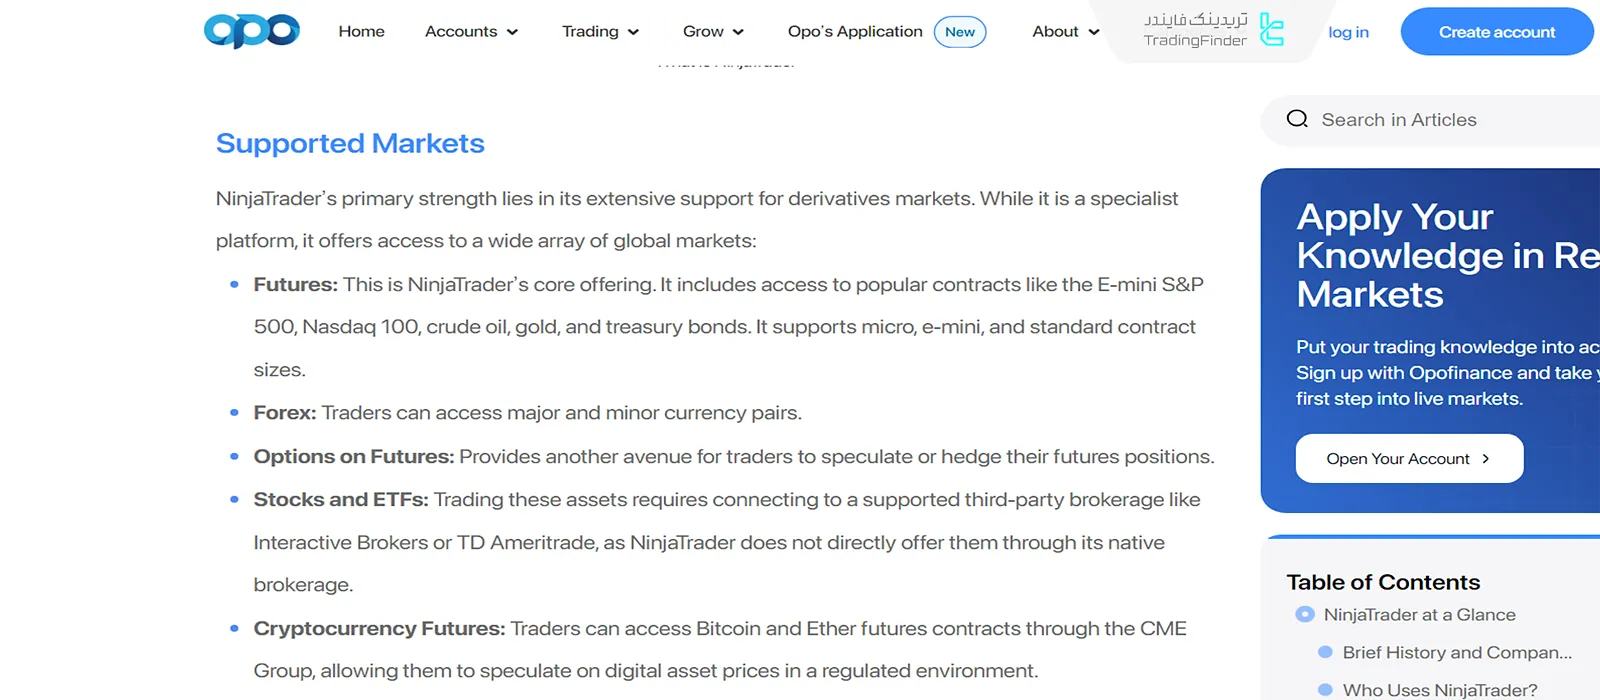The image size is (1600, 700).
Task: Click the arrow in Open Your Account
Action: tap(1486, 459)
